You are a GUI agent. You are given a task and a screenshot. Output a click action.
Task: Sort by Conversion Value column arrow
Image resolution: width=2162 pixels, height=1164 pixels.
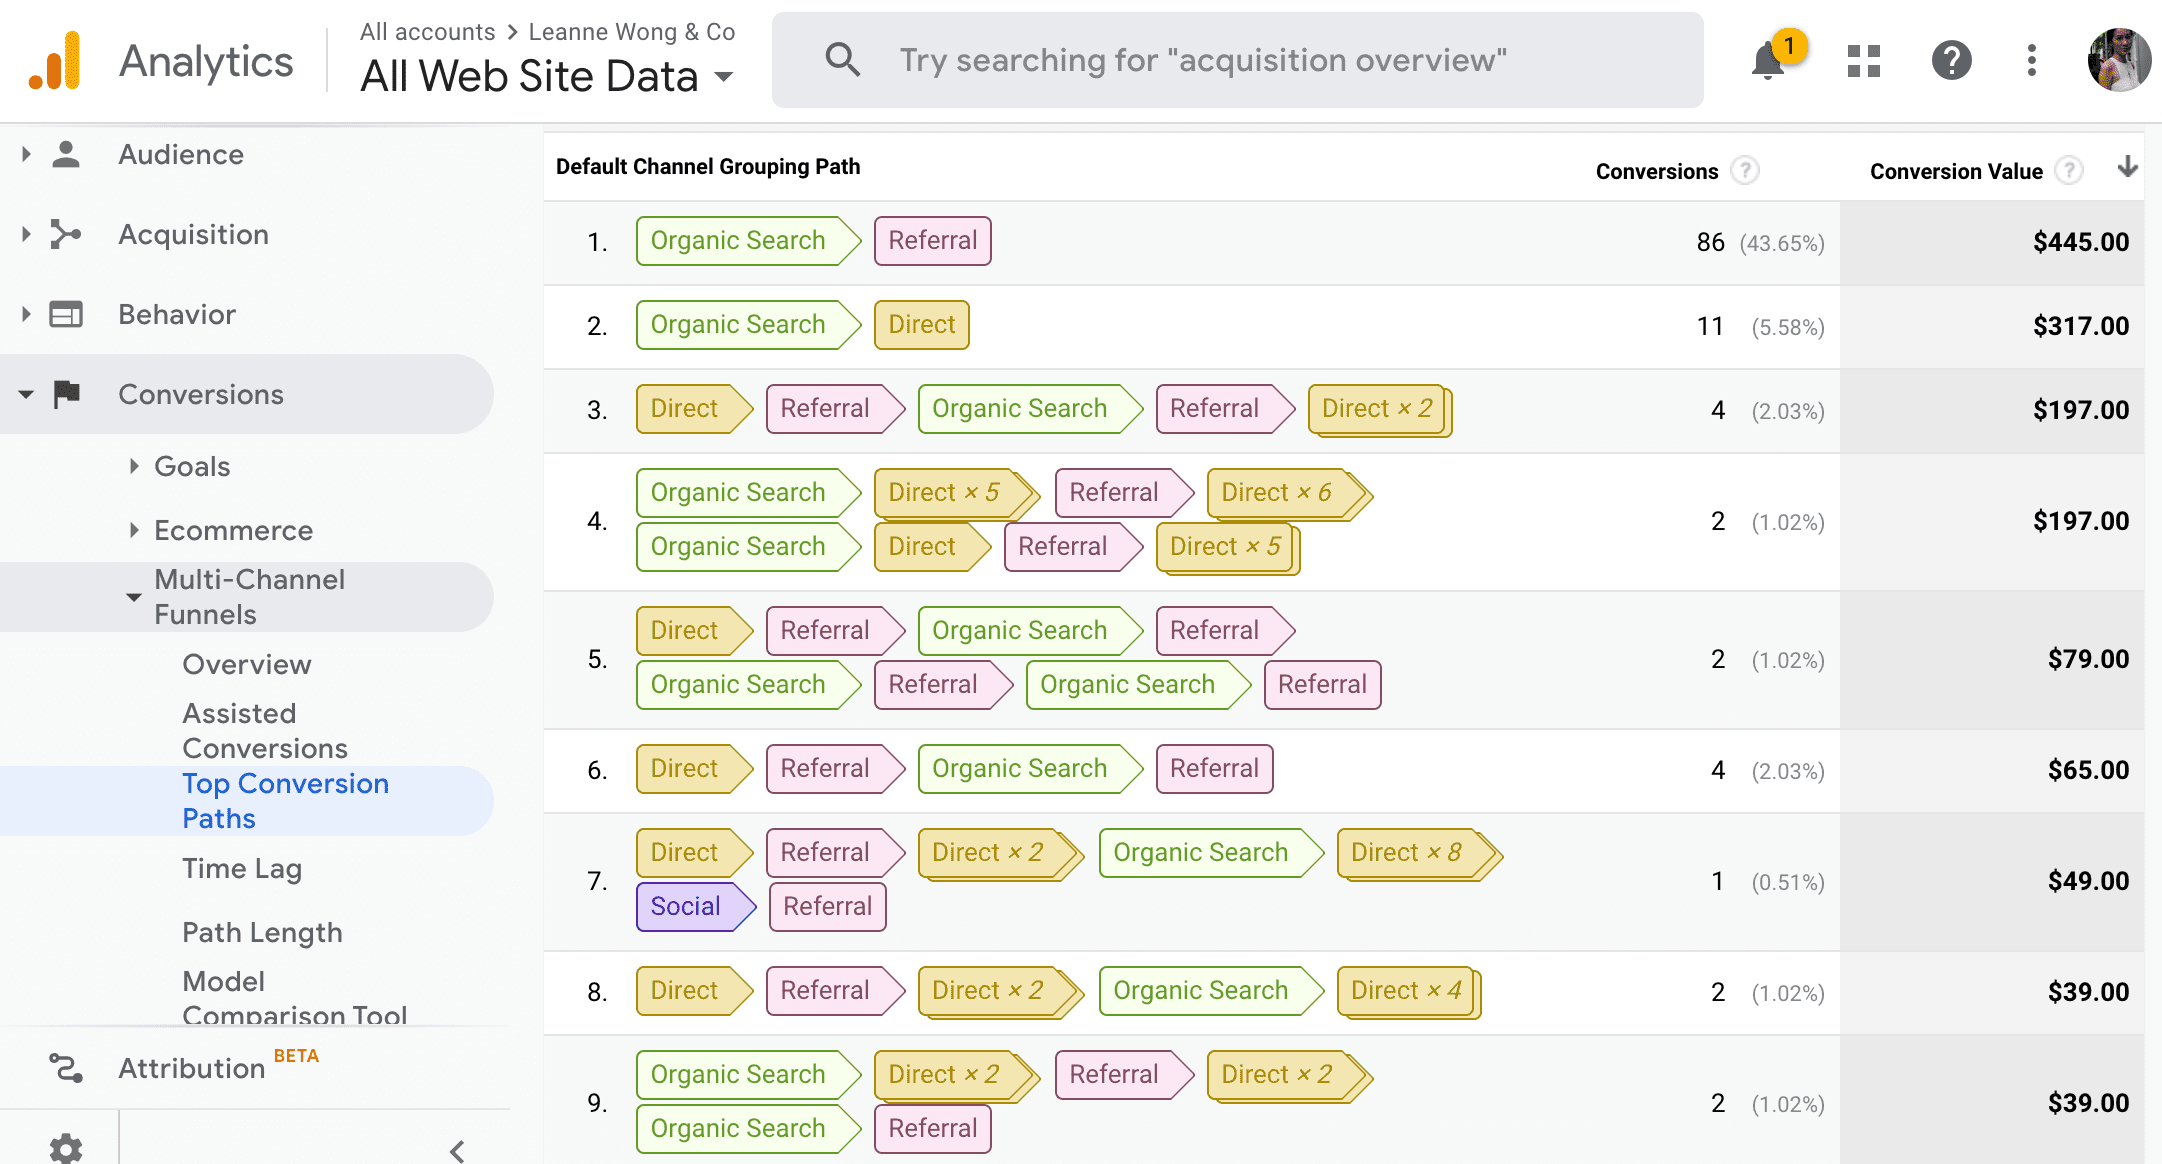[2127, 167]
